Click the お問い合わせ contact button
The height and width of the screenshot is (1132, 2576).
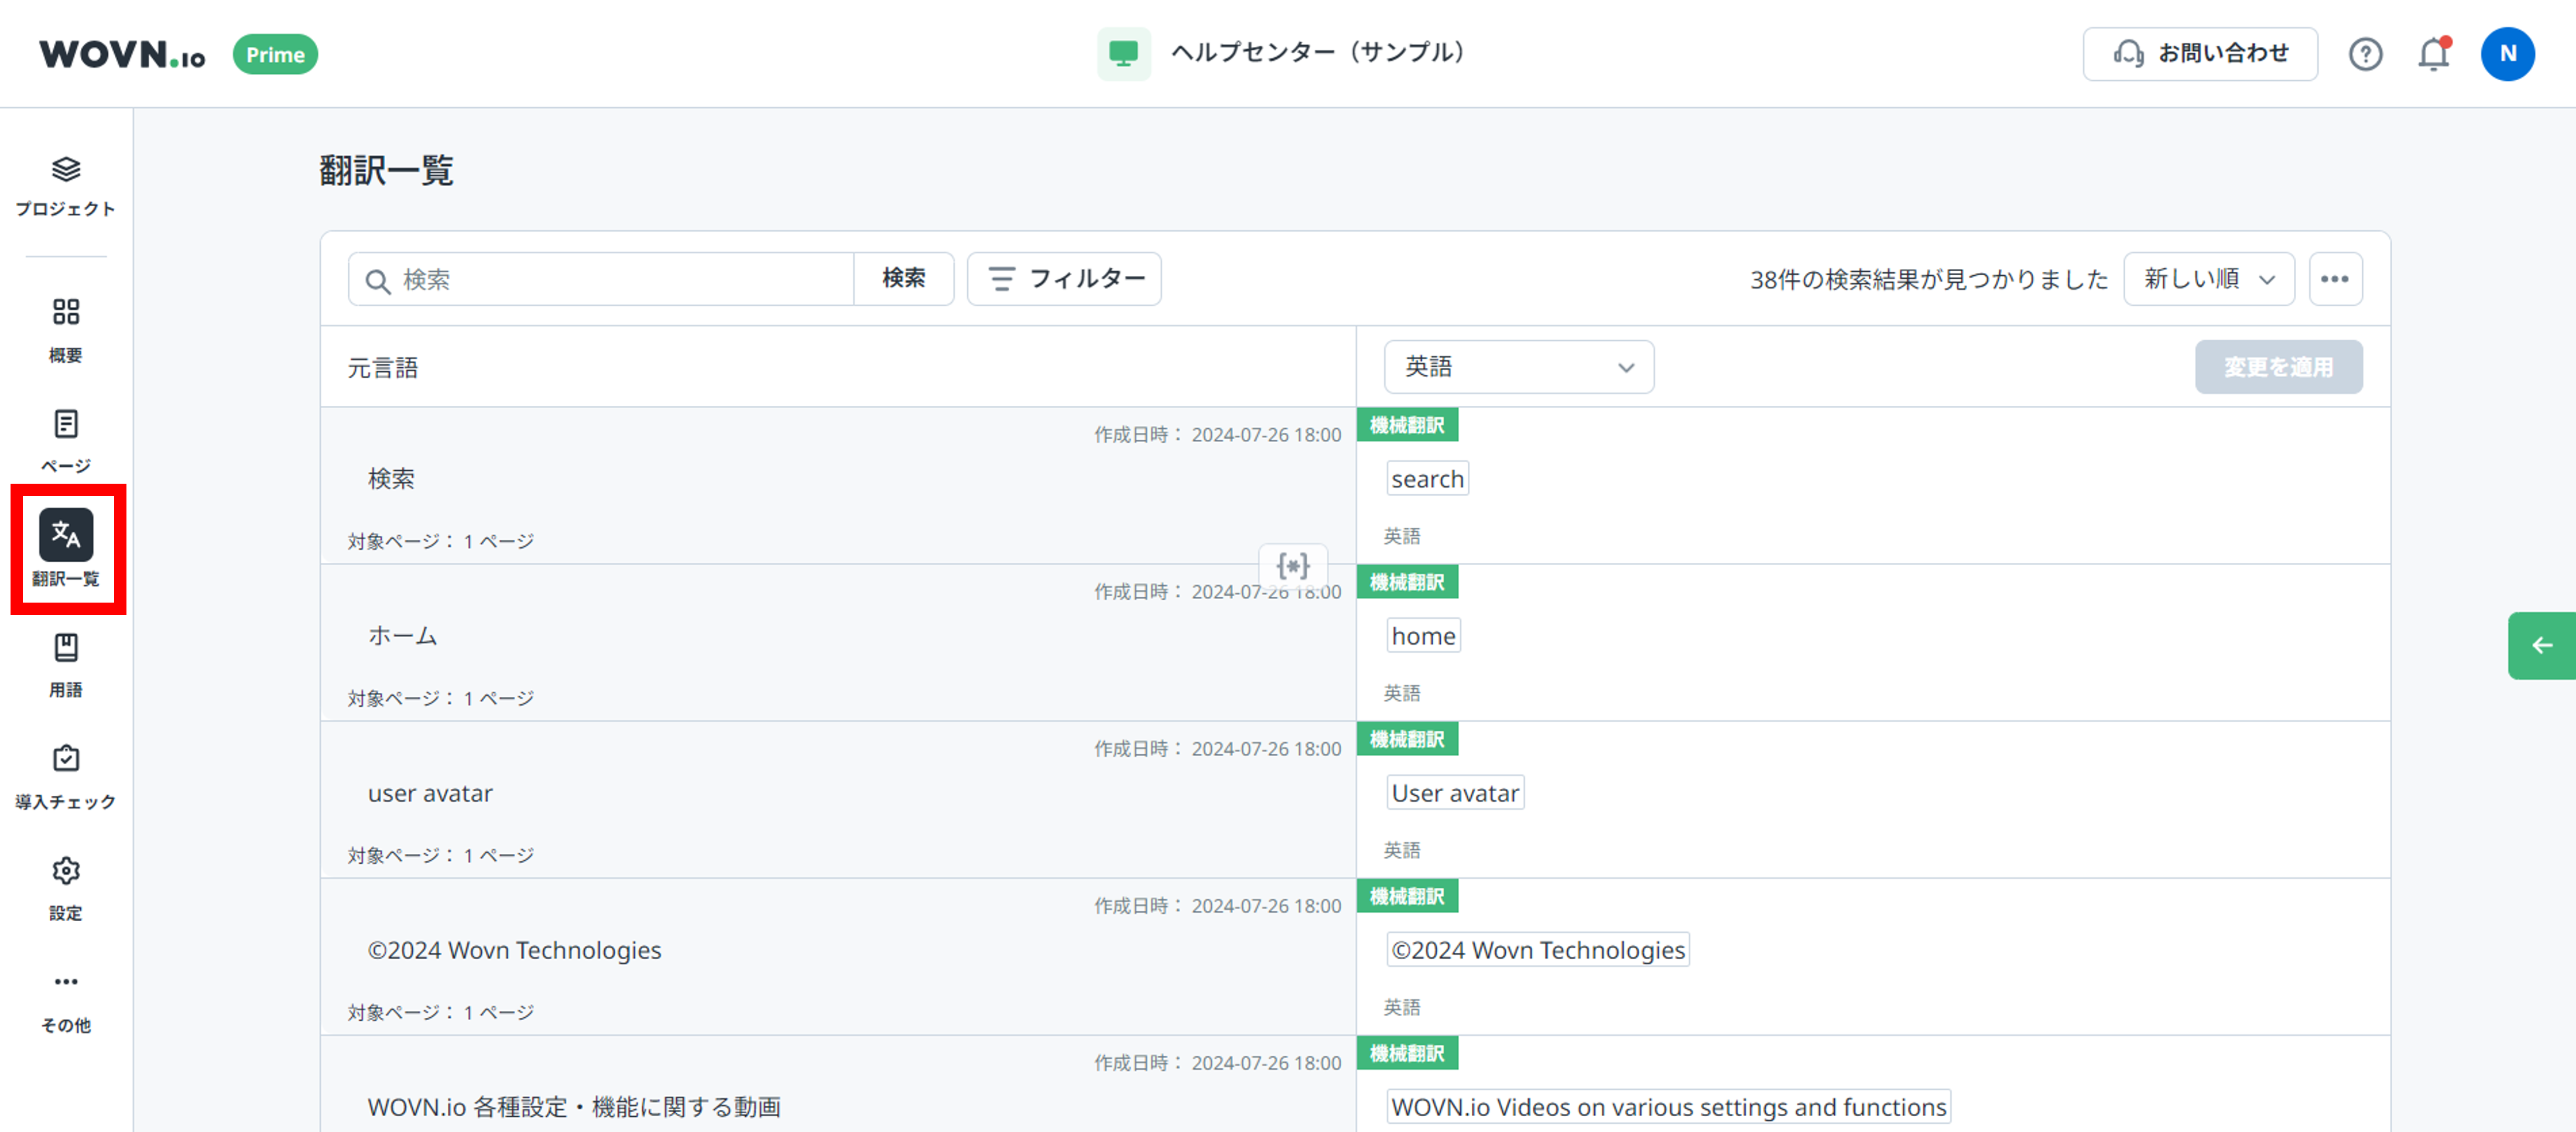[x=2200, y=54]
